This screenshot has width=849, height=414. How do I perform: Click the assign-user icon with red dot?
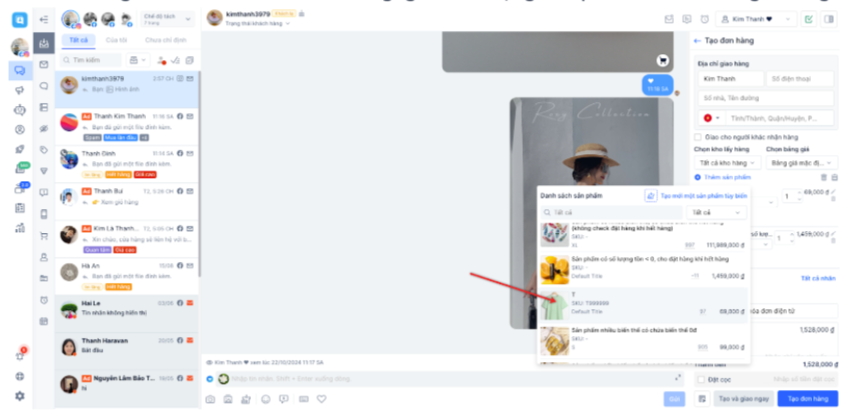pos(161,60)
